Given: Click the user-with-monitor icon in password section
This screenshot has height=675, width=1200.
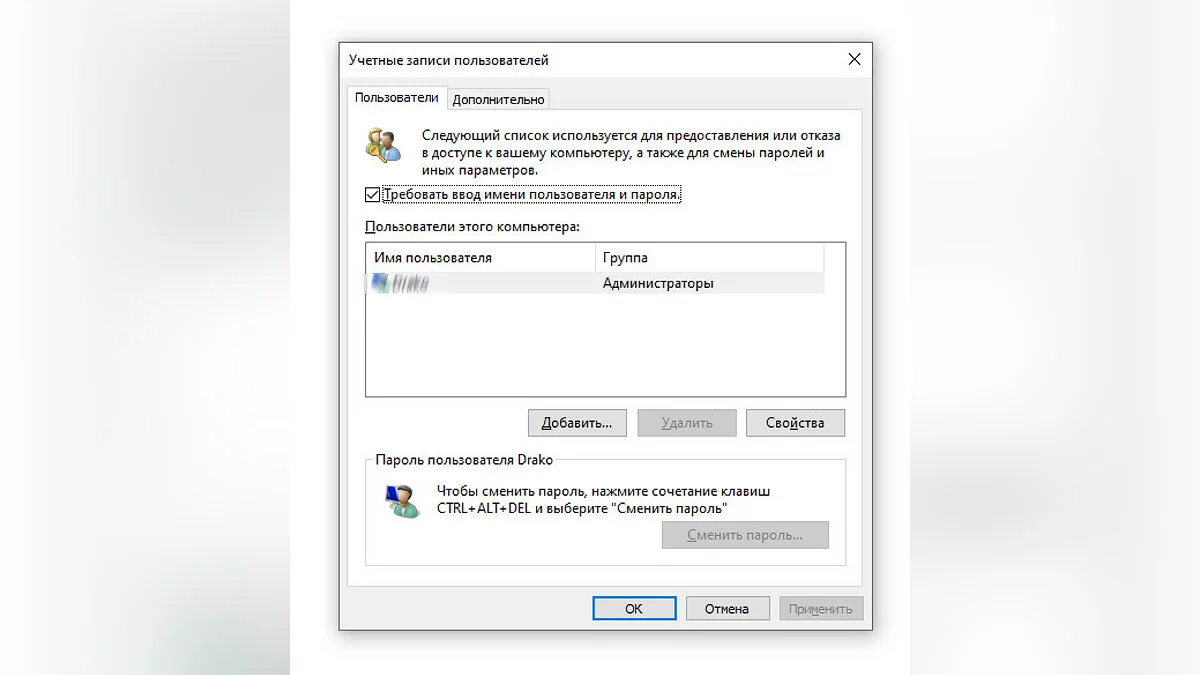Looking at the screenshot, I should (403, 500).
